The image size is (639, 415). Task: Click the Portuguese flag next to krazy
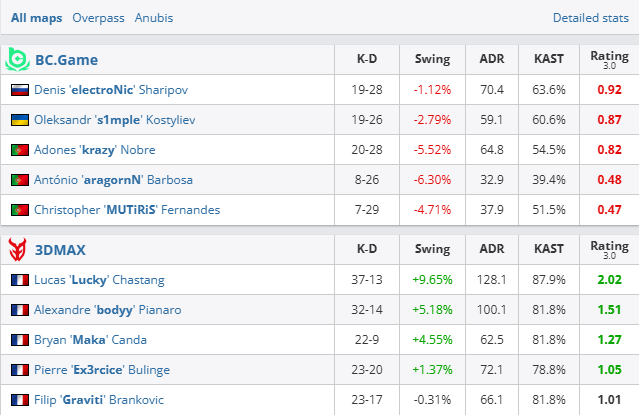coord(19,150)
